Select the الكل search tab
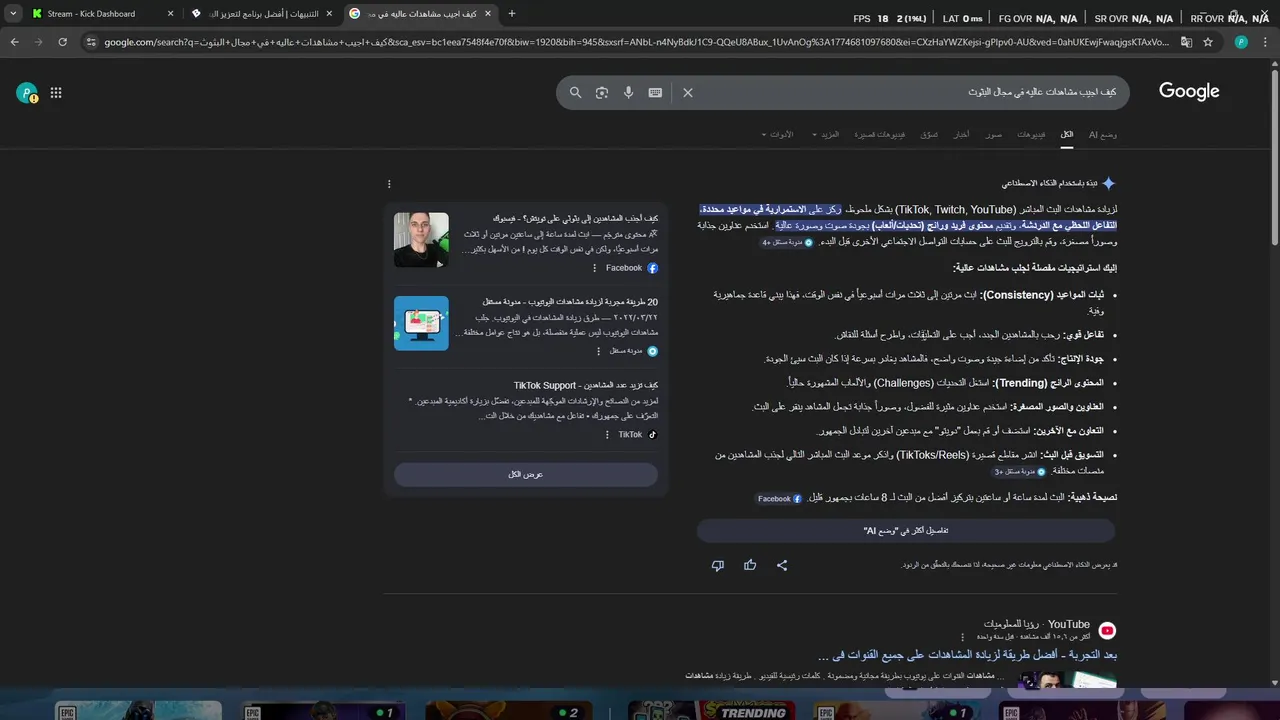Screen dimensions: 1280x720 tap(1067, 134)
